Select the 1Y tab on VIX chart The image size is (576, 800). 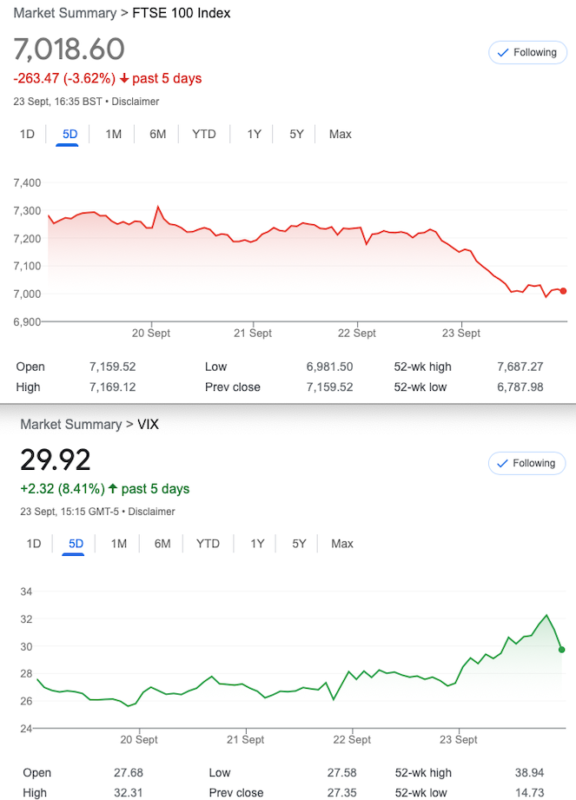(x=257, y=544)
